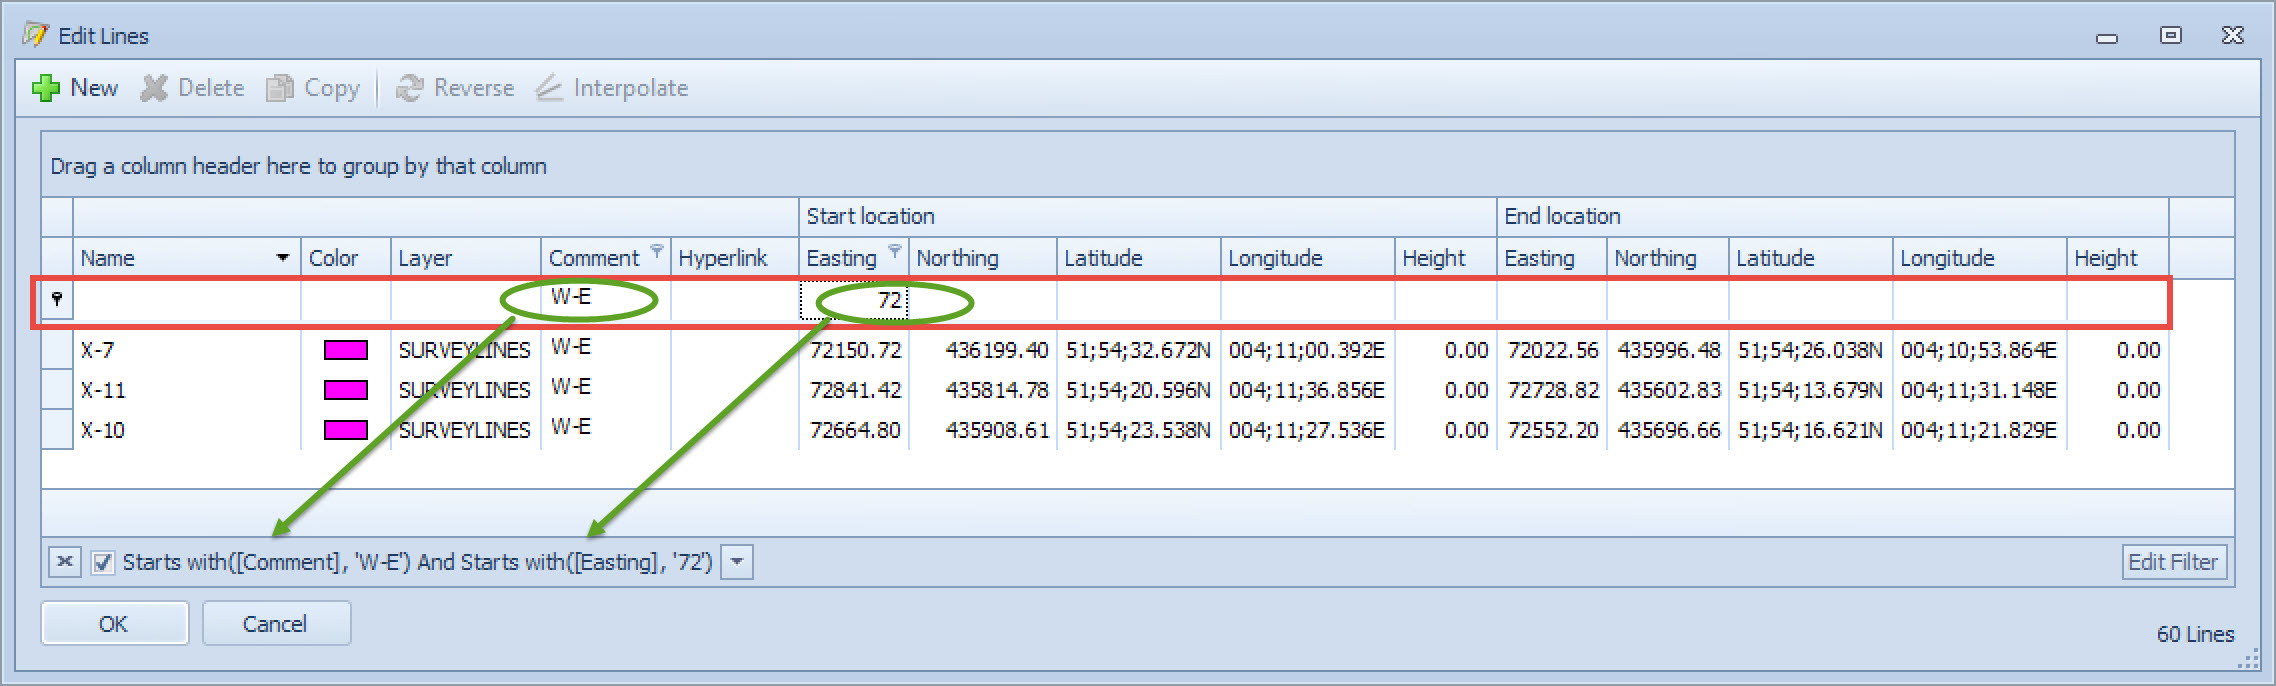The height and width of the screenshot is (686, 2276).
Task: Click the Easting filter field containing 72
Action: coord(854,300)
